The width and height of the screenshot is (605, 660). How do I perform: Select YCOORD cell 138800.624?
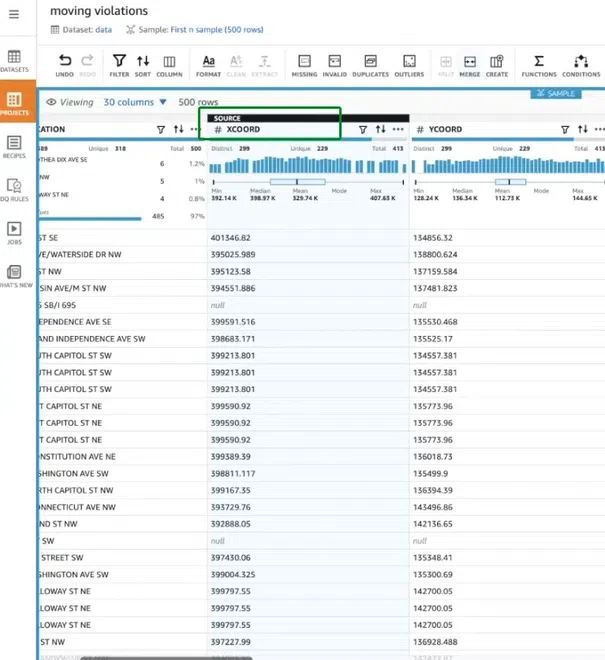pyautogui.click(x=507, y=255)
